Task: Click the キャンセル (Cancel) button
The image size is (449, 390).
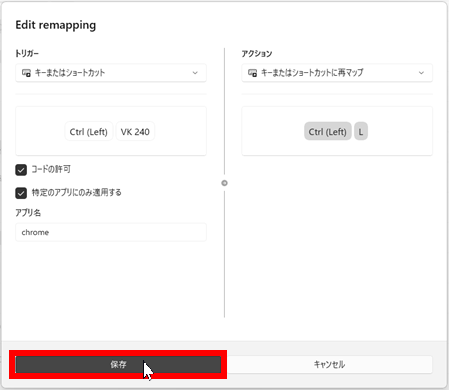Action: [329, 364]
